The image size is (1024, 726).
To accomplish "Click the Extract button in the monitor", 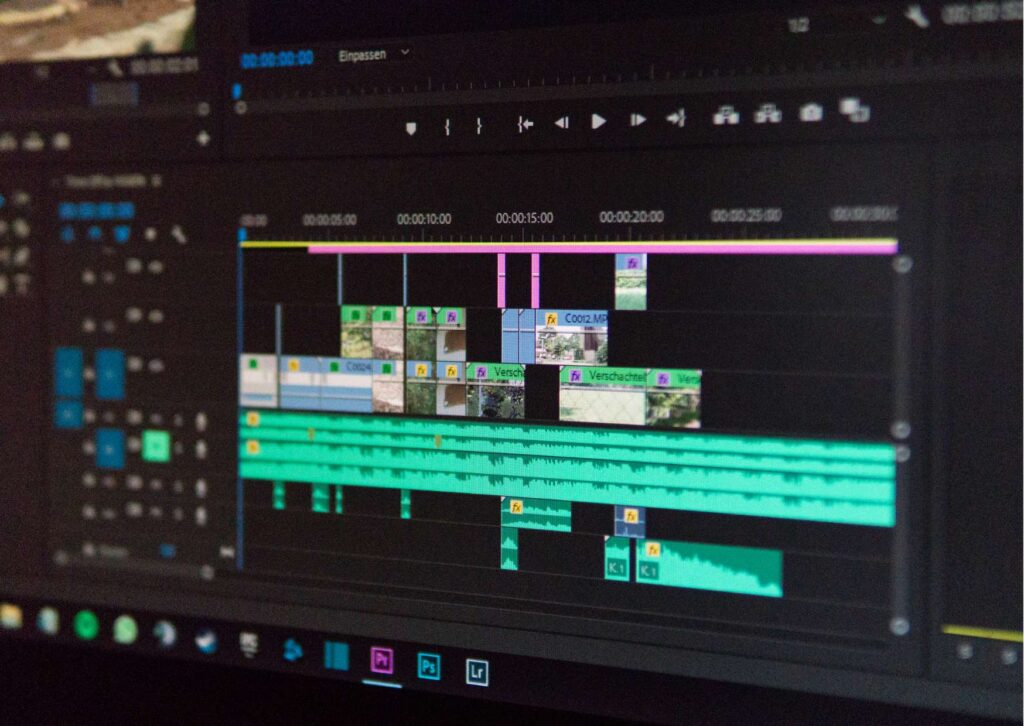I will (768, 114).
